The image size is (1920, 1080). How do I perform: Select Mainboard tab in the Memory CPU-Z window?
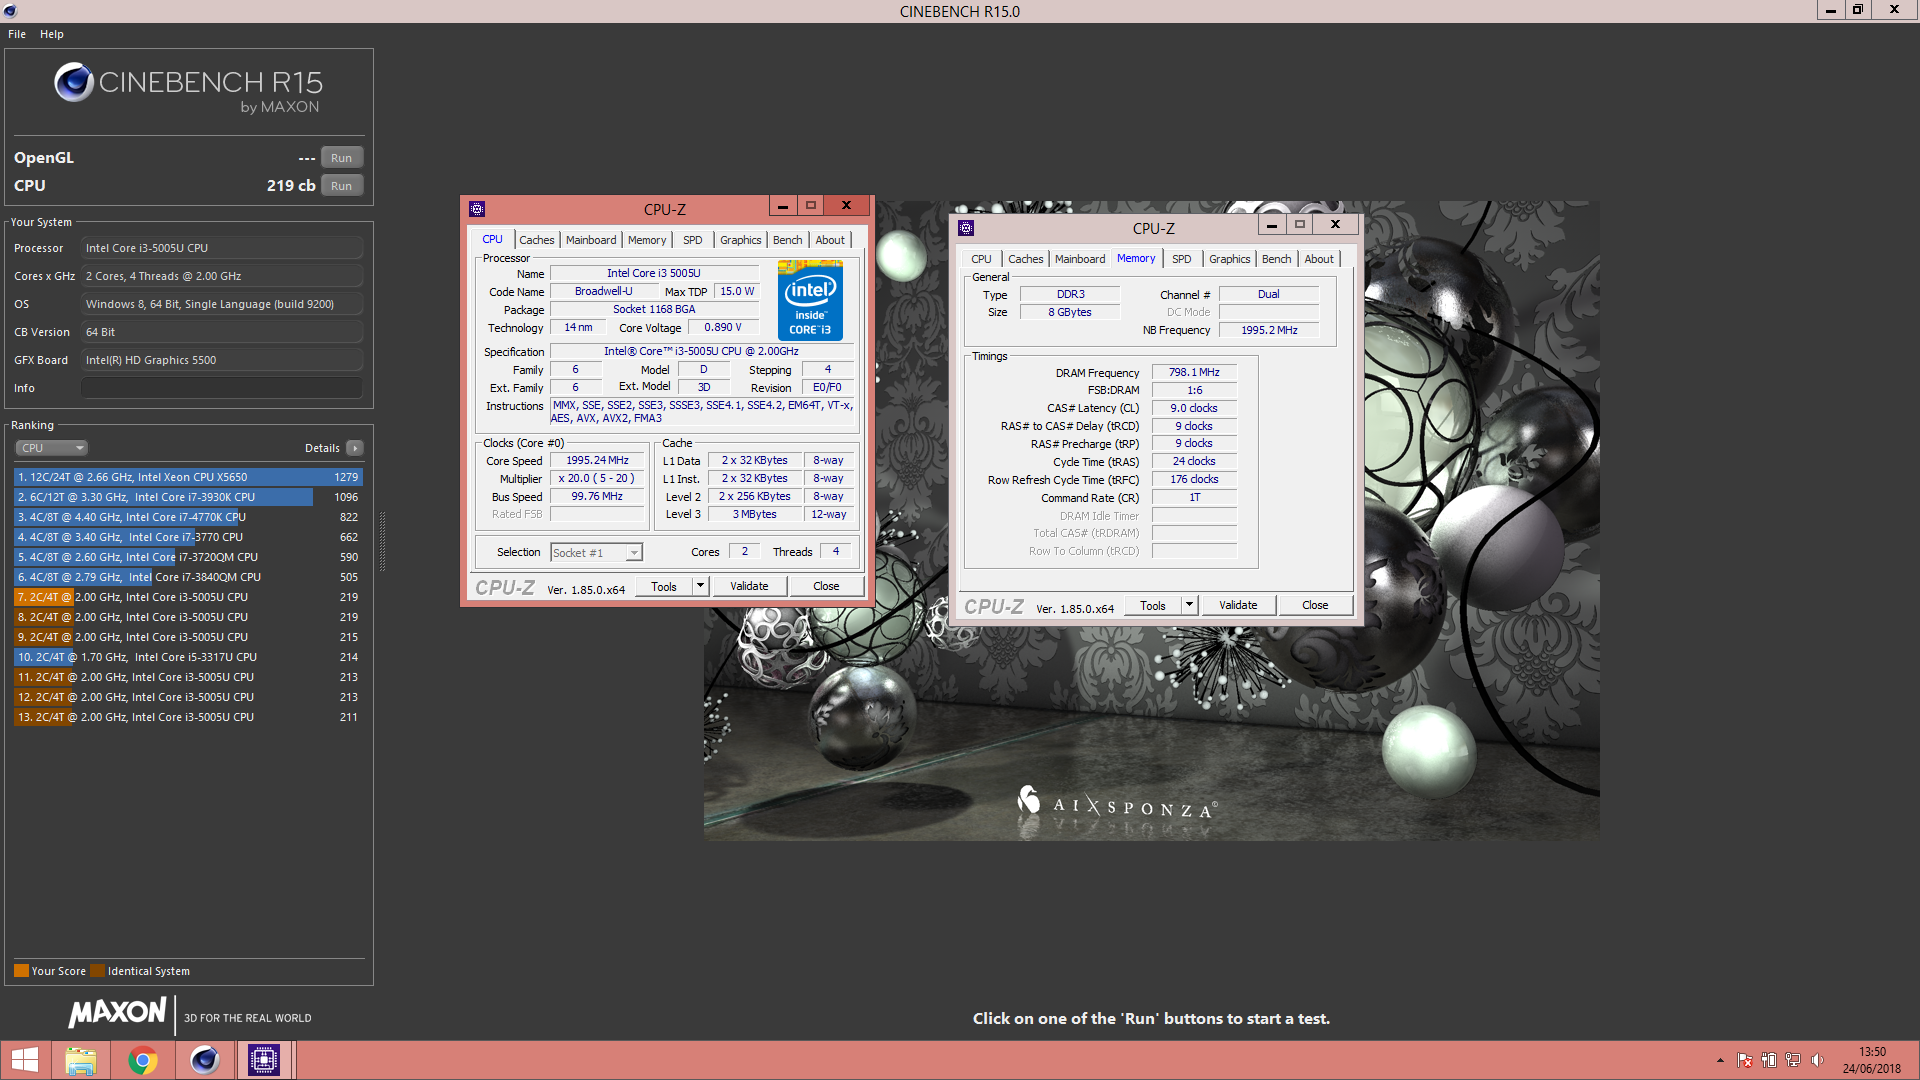point(1080,259)
